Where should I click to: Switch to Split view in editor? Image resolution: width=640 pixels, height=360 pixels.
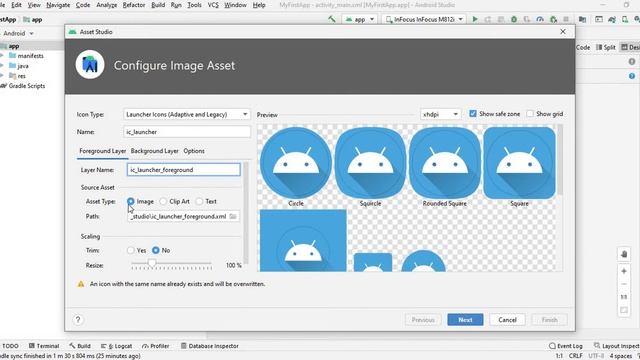(x=606, y=47)
